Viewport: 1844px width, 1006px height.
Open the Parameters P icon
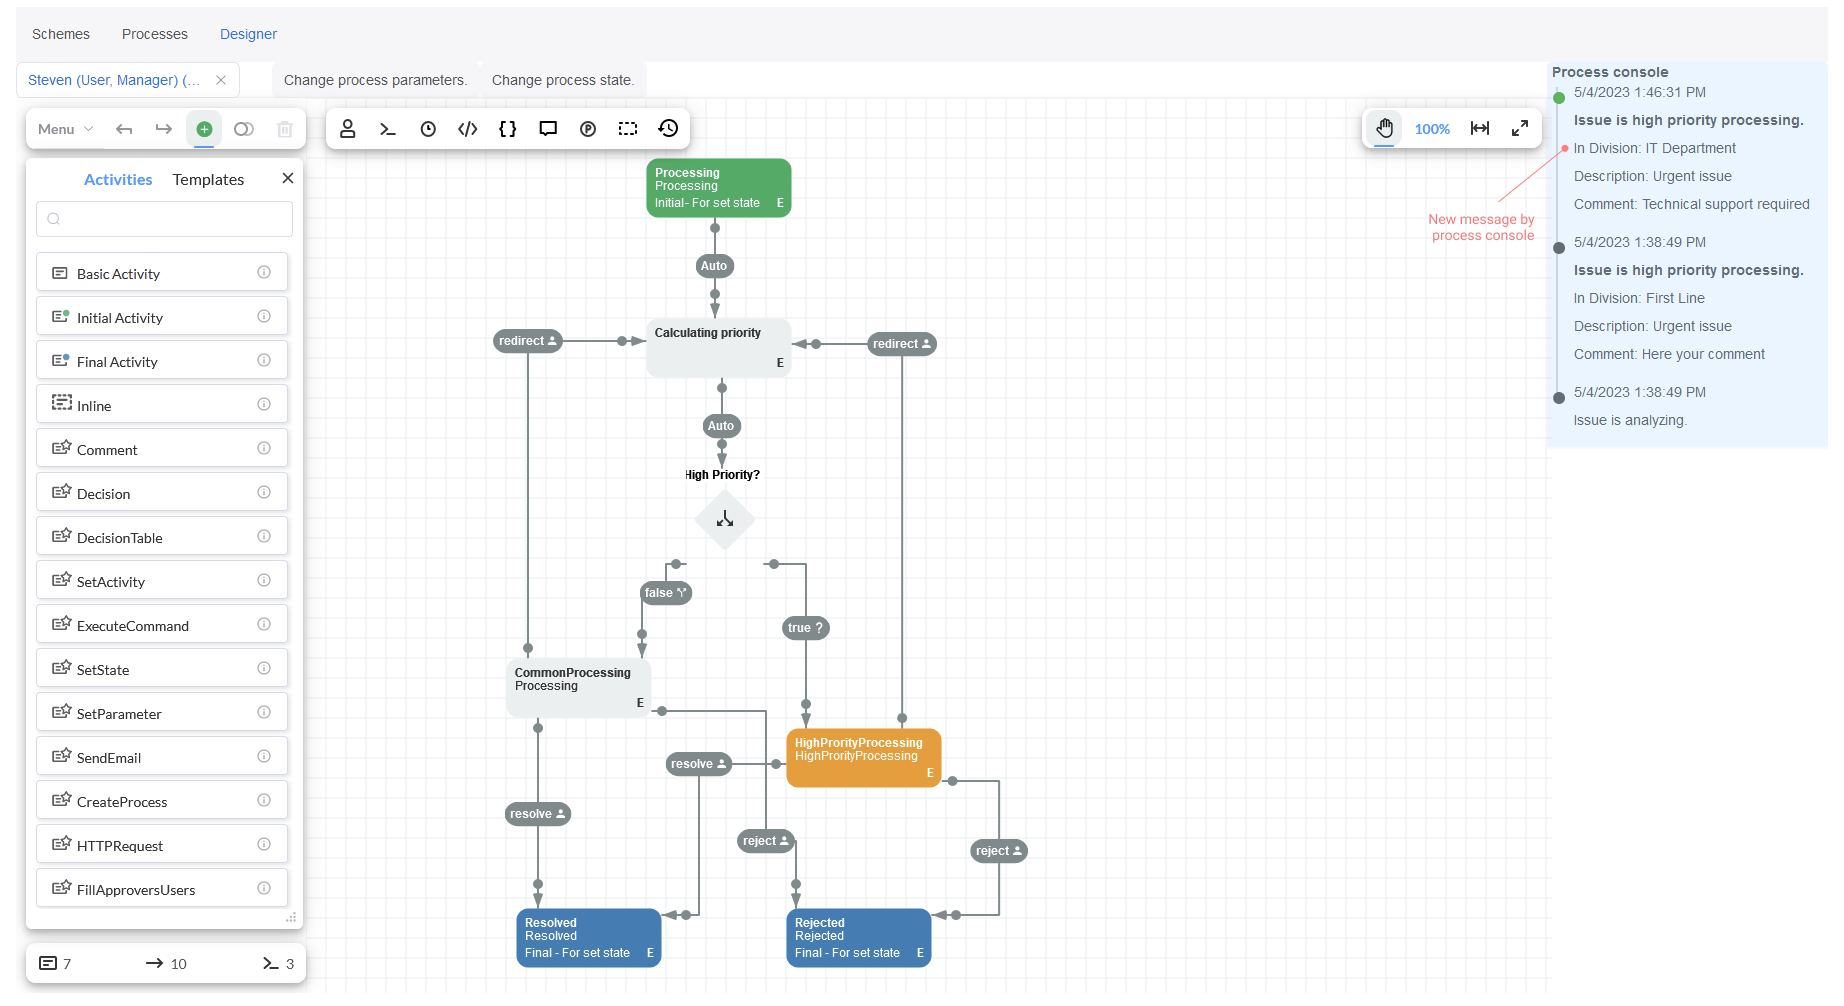tap(588, 129)
